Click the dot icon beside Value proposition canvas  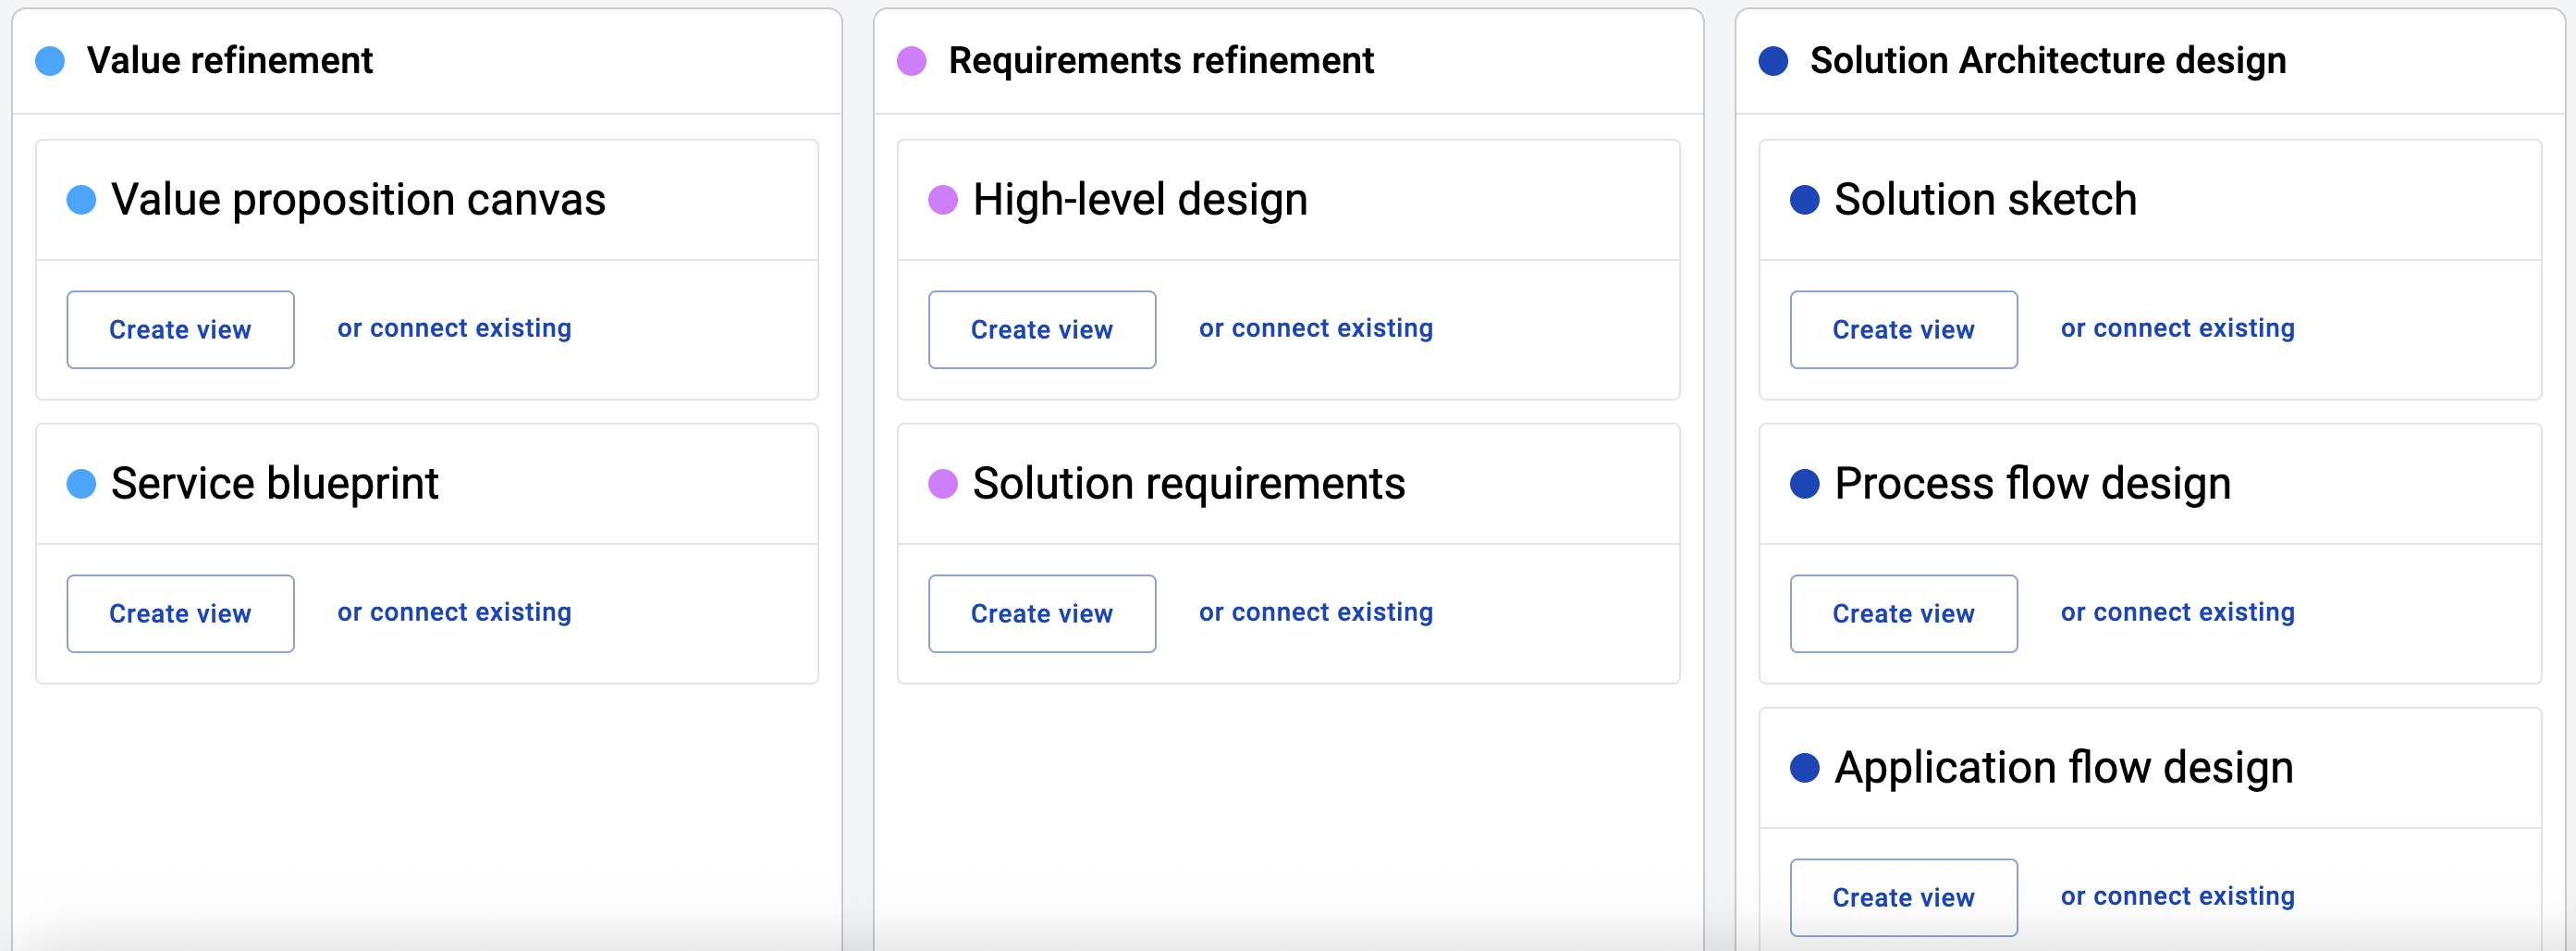point(81,200)
